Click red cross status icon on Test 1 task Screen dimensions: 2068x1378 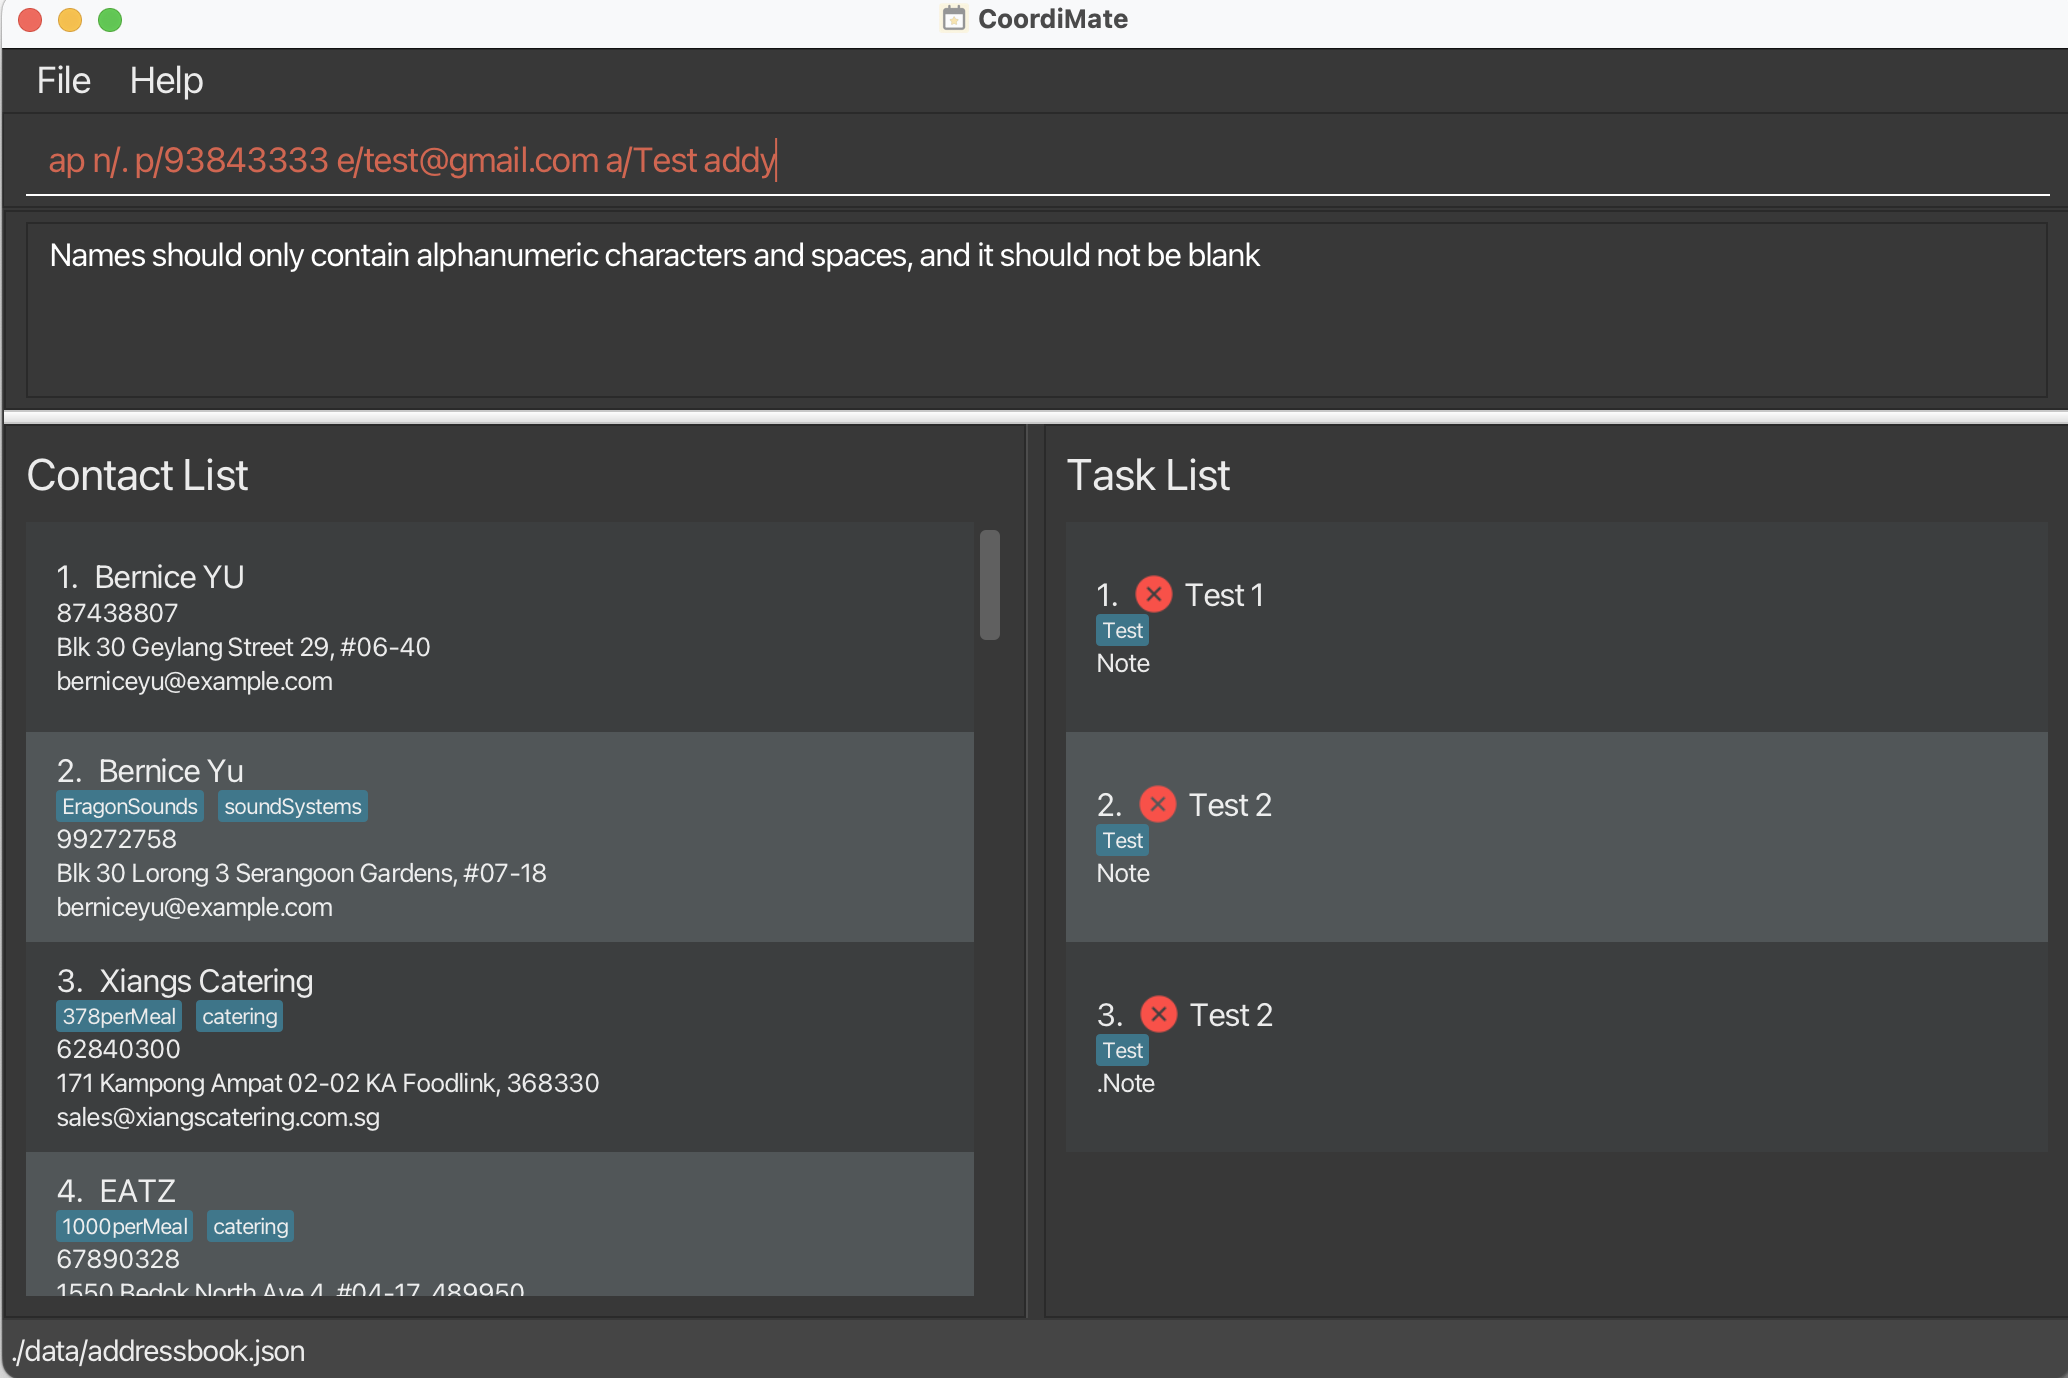1153,594
